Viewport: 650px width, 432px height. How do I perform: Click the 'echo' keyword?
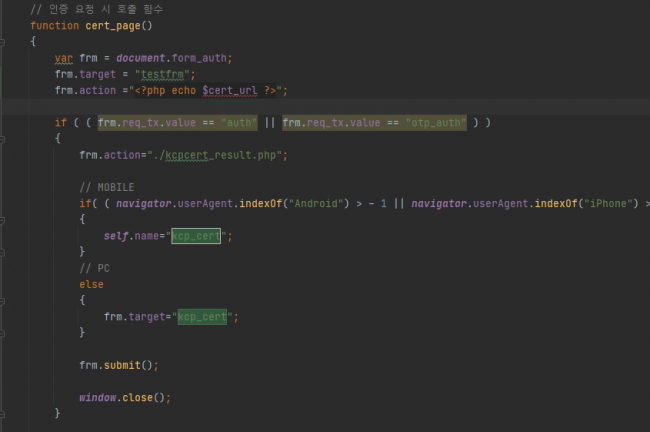pyautogui.click(x=184, y=90)
